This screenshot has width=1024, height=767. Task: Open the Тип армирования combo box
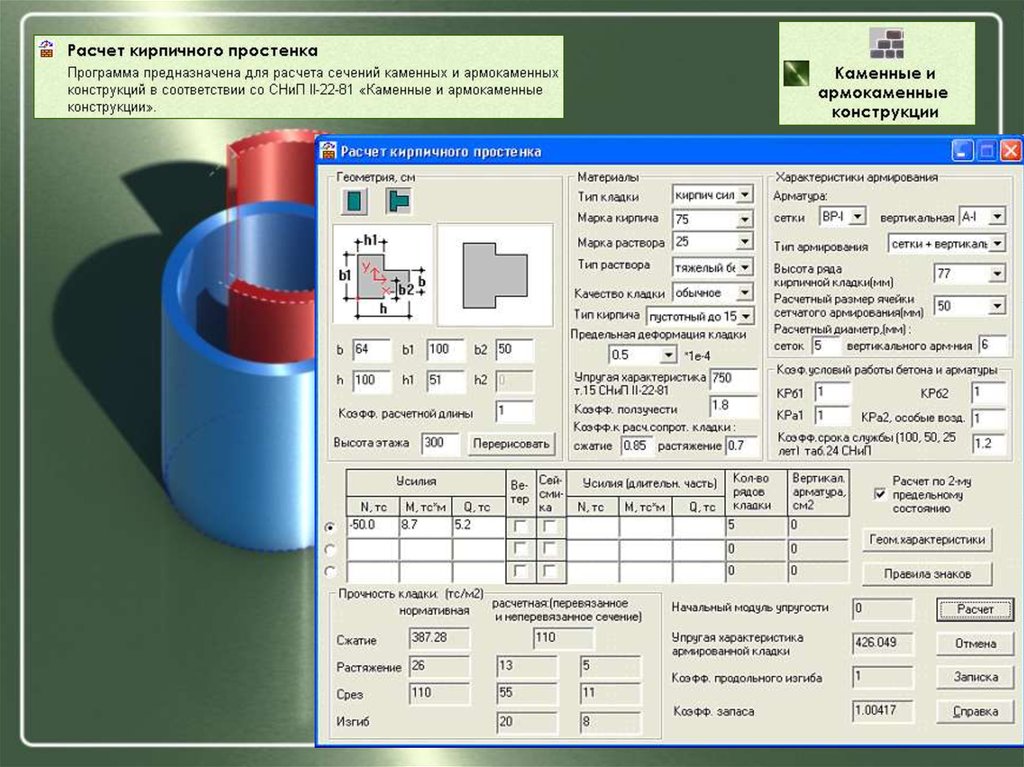(997, 245)
